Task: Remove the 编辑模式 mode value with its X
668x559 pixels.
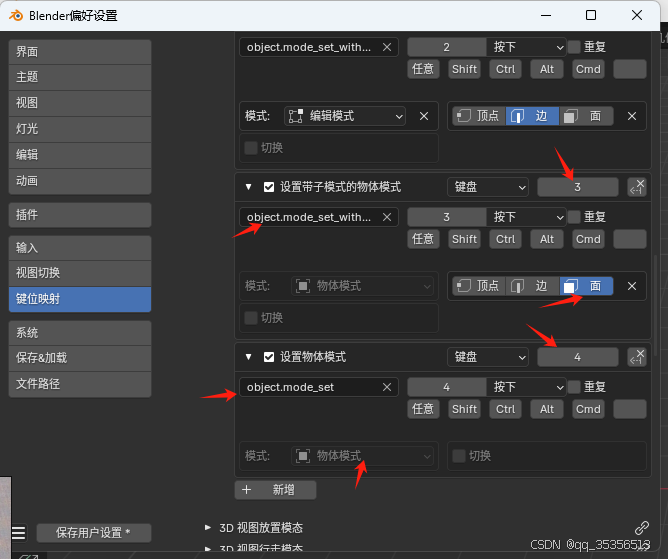Action: click(423, 116)
